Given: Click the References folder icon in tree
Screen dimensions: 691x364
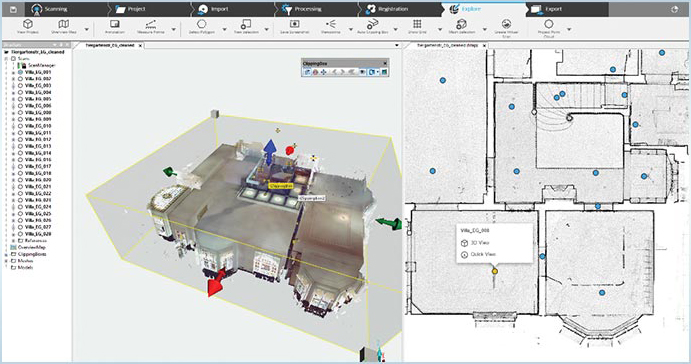Looking at the screenshot, I should point(20,241).
